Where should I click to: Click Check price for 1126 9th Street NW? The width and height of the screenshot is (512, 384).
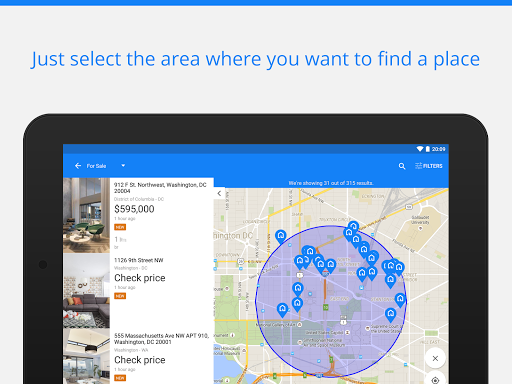pyautogui.click(x=140, y=278)
